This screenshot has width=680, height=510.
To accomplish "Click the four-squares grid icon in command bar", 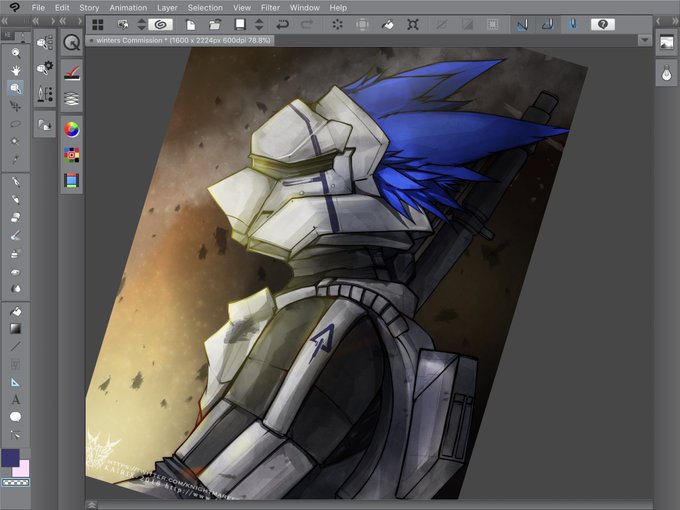I will (x=98, y=25).
